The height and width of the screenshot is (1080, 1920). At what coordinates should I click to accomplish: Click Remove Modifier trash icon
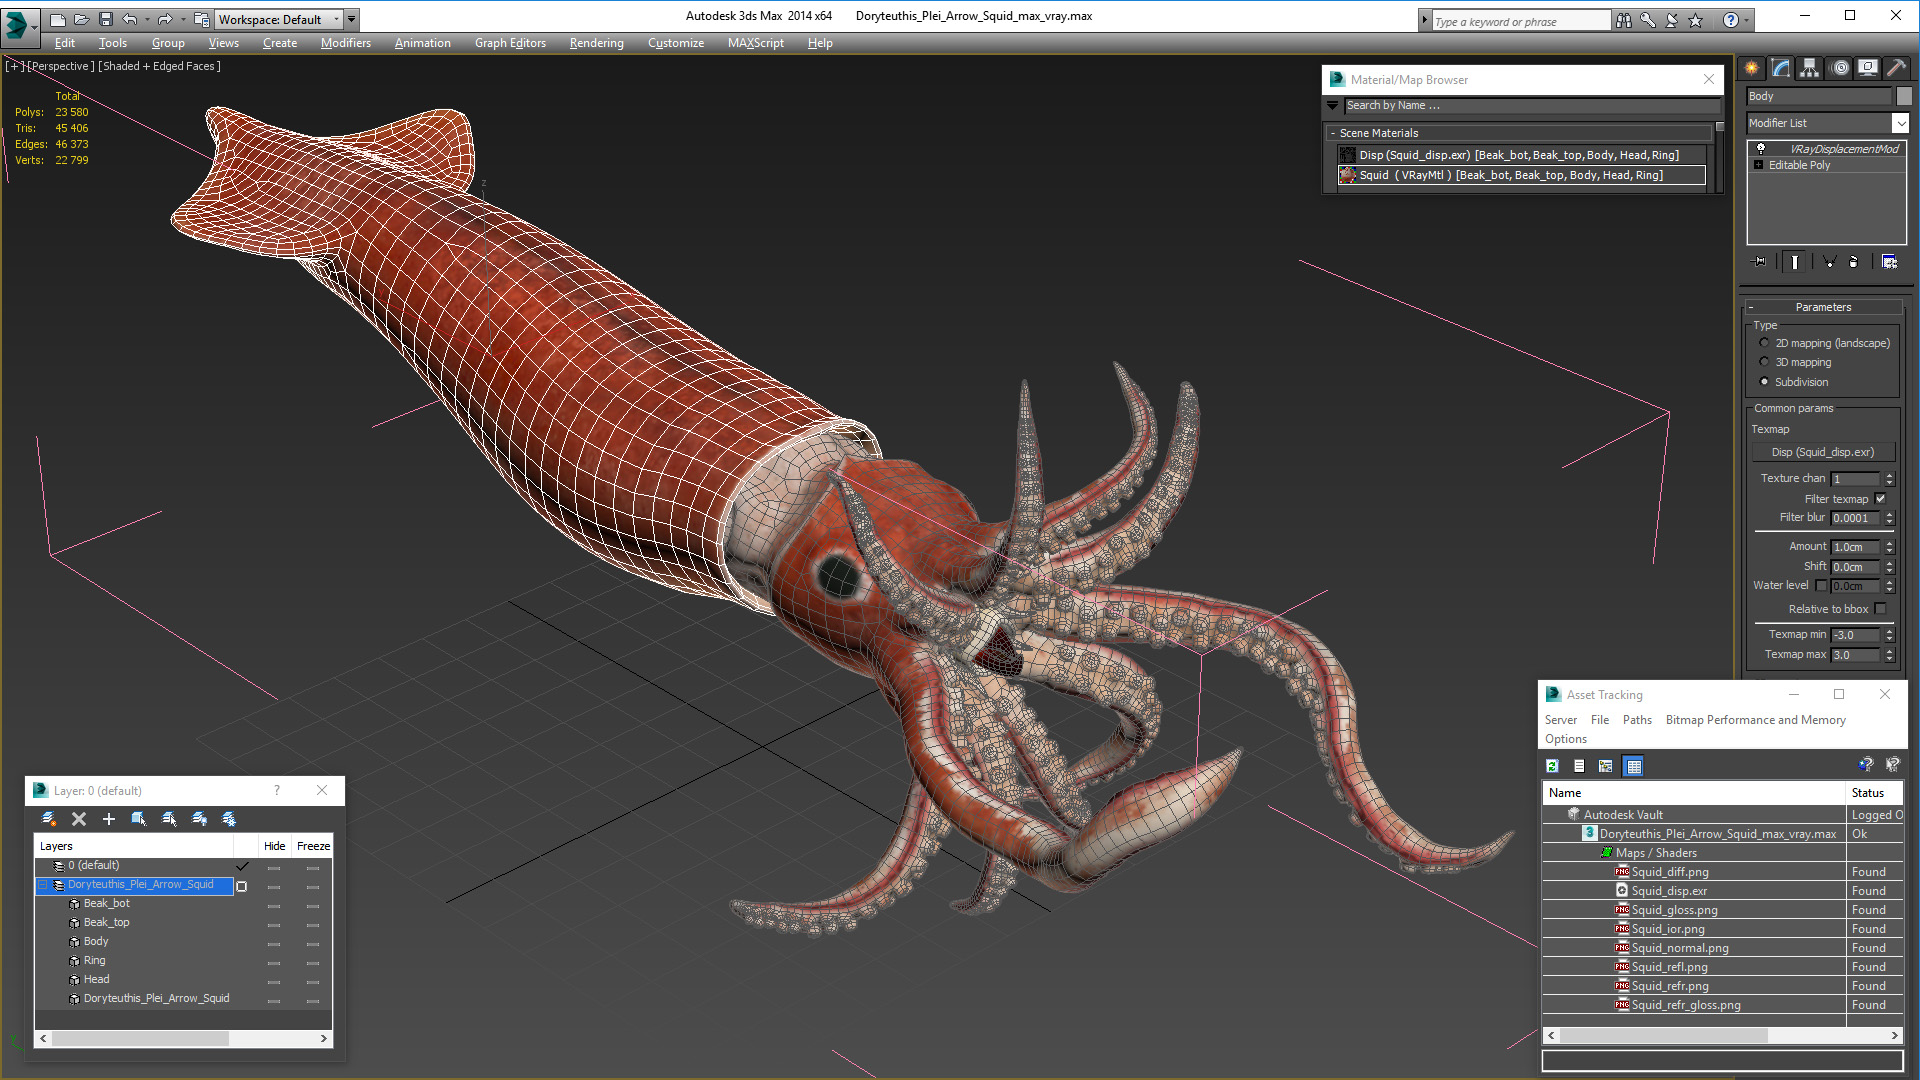pos(1854,262)
